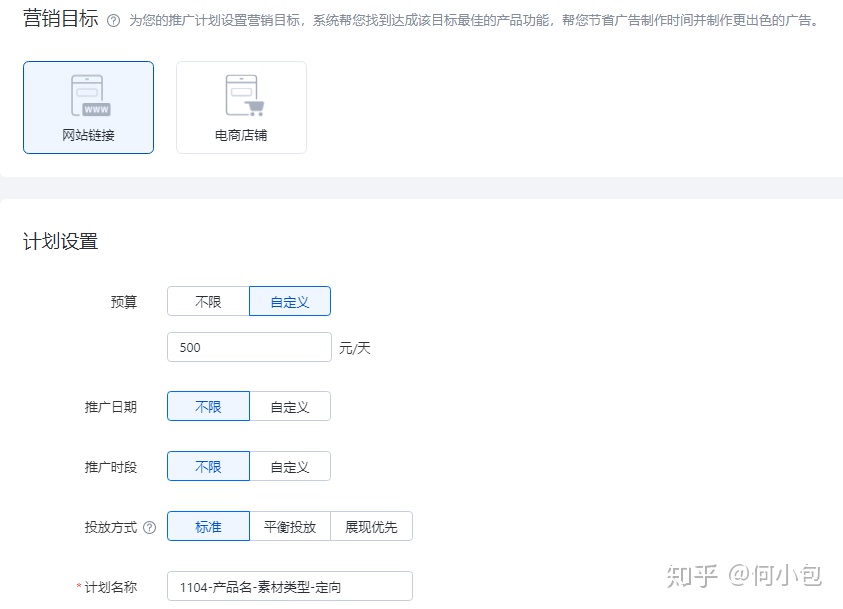This screenshot has height=609, width=843.
Task: Click the 推广时段 field label
Action: tap(111, 467)
